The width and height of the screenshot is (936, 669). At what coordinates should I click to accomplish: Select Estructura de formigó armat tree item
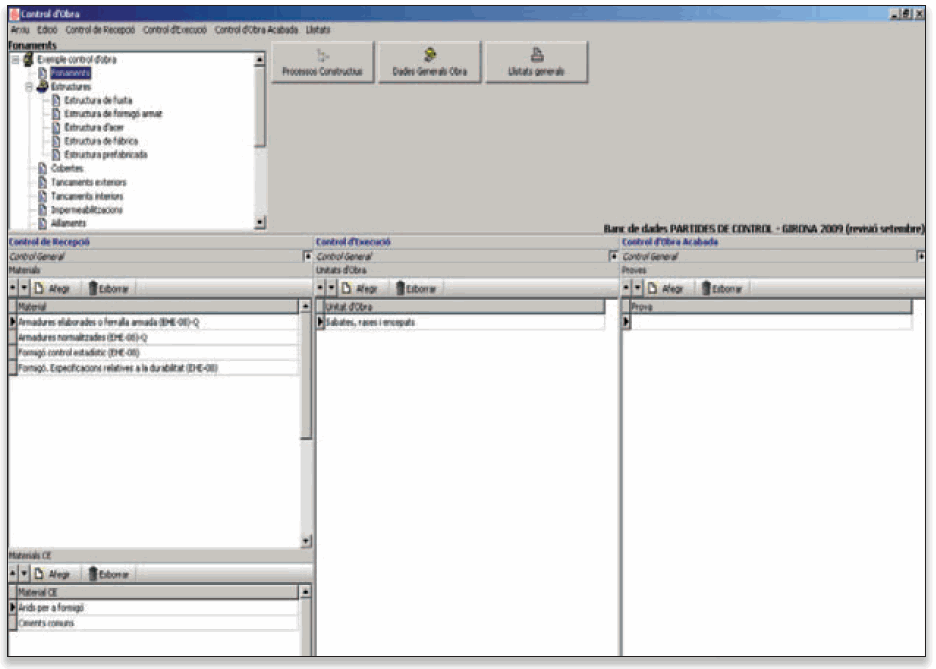coord(112,114)
